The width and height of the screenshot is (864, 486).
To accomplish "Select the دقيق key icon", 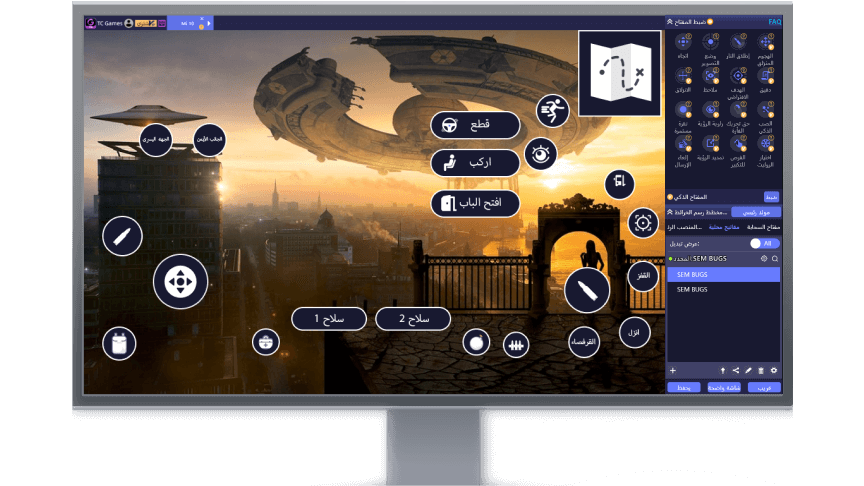I will [x=765, y=76].
